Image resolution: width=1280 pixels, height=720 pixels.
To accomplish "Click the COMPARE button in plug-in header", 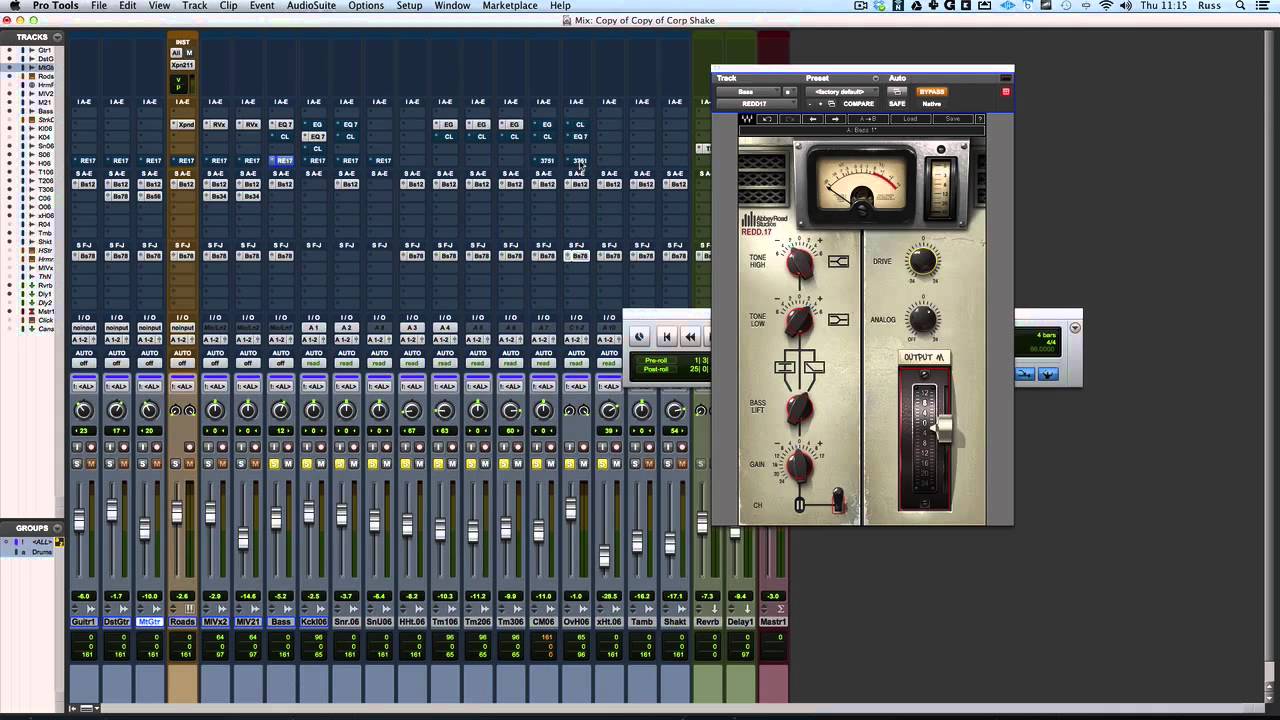I will [858, 104].
